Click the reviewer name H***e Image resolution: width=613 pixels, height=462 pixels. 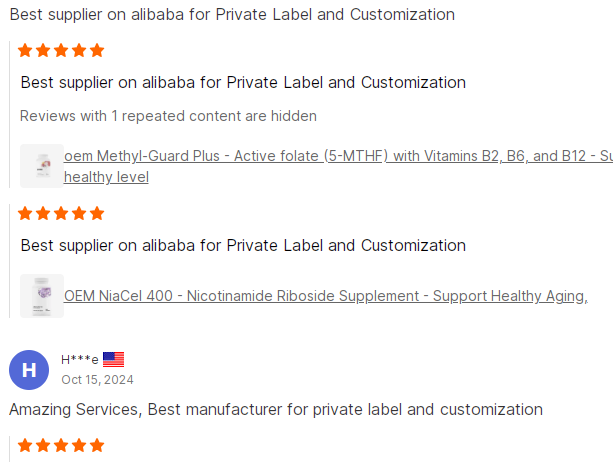[x=80, y=359]
